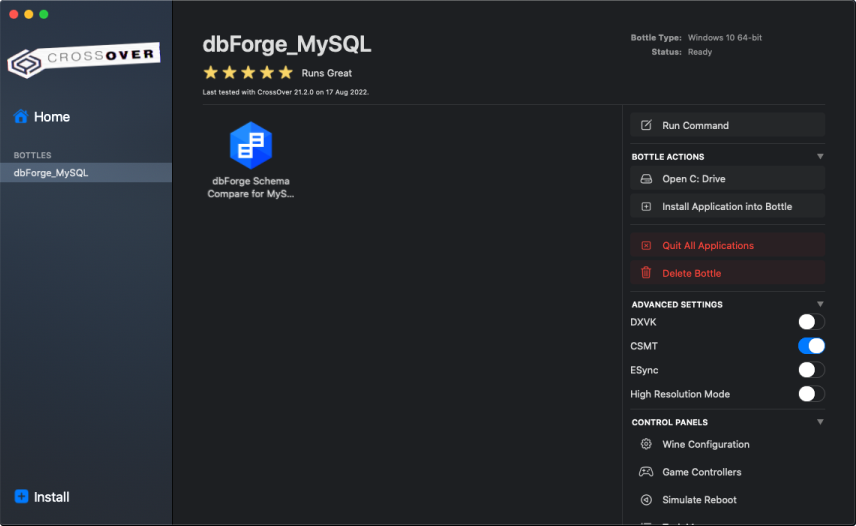The image size is (856, 526).
Task: Collapse the Bottle Actions section arrow
Action: (819, 157)
